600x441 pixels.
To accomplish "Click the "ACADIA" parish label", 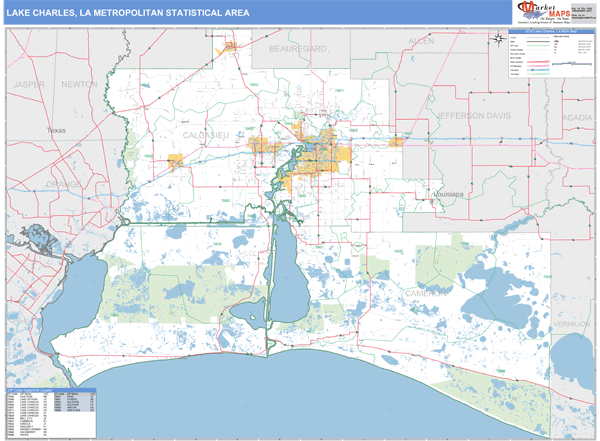I will (x=577, y=118).
